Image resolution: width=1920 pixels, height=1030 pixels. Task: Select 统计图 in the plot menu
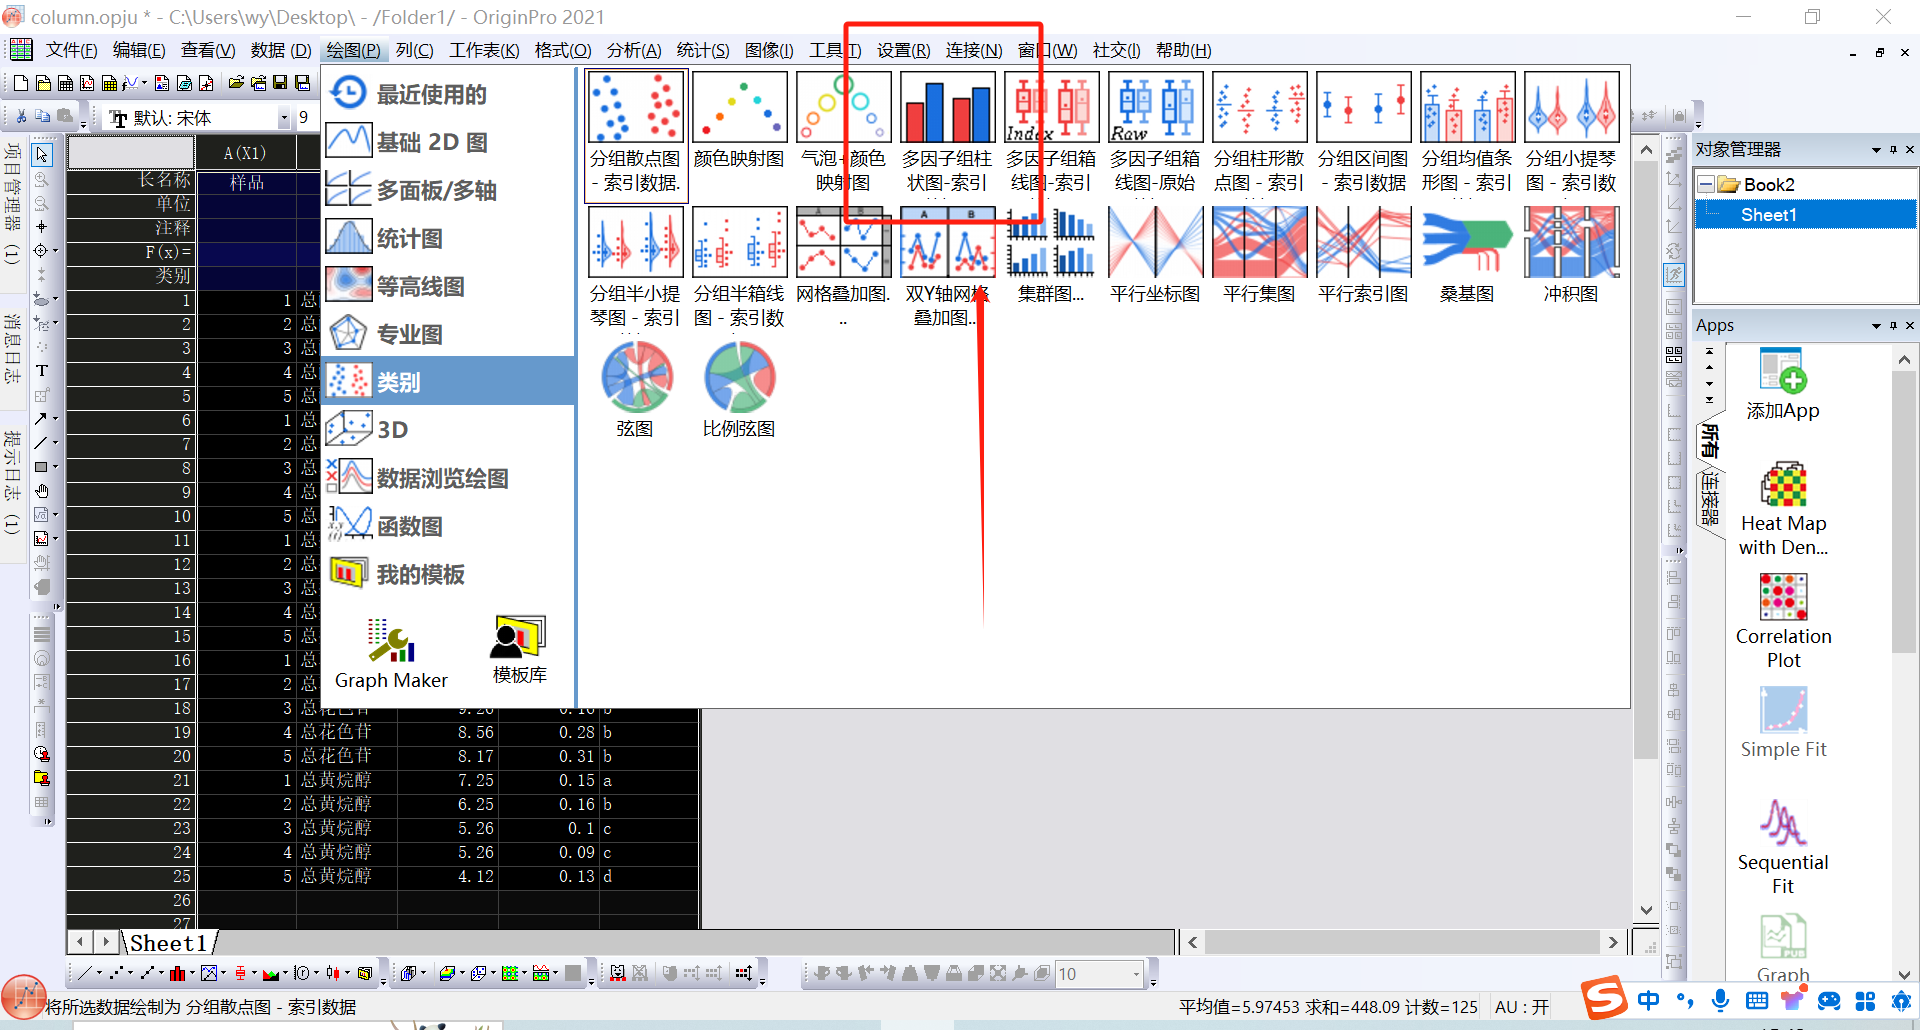pos(410,238)
